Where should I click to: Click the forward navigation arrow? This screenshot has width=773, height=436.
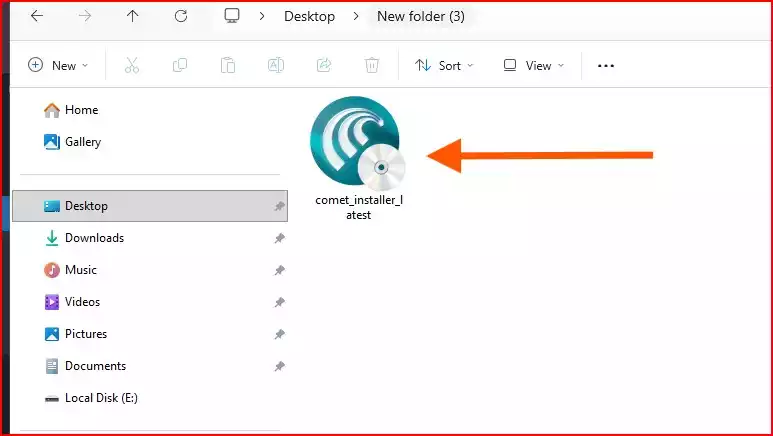85,16
